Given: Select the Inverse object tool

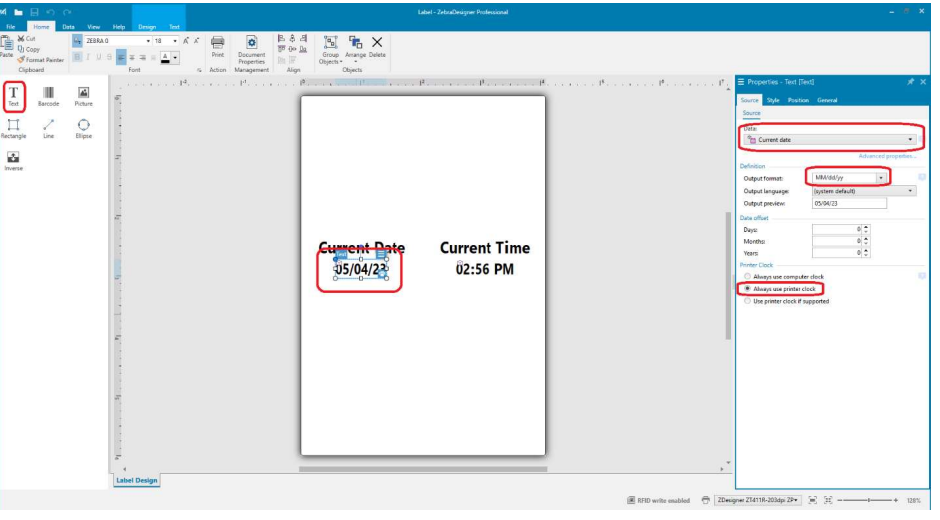Looking at the screenshot, I should [x=14, y=160].
